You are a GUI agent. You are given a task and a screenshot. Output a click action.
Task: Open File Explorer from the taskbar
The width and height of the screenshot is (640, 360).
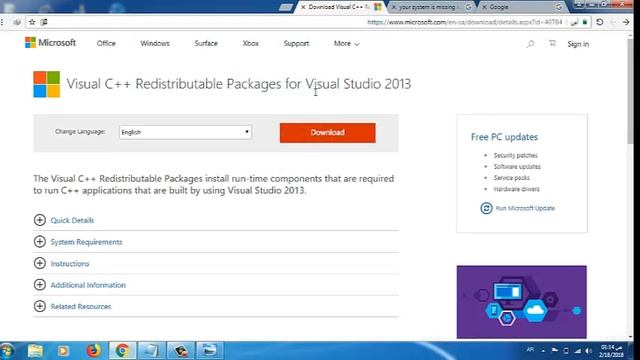pyautogui.click(x=35, y=351)
